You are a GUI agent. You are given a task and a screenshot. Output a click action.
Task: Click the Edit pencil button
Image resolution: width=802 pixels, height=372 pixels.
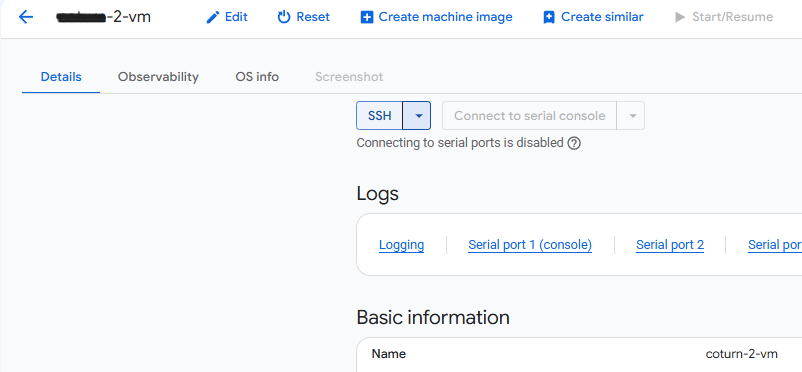pyautogui.click(x=227, y=17)
